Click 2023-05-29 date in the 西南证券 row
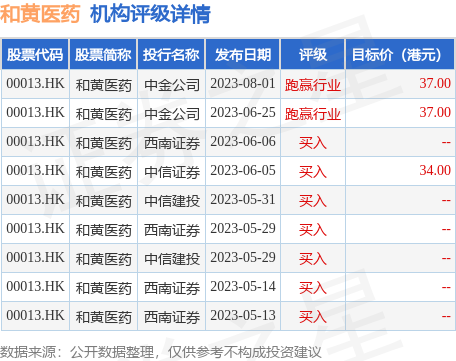This screenshot has height=361, width=456. (243, 228)
